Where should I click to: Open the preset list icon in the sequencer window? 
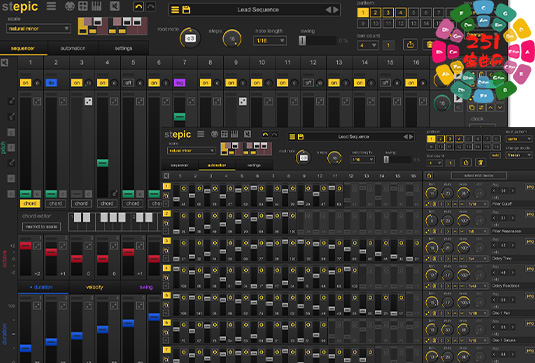175,10
